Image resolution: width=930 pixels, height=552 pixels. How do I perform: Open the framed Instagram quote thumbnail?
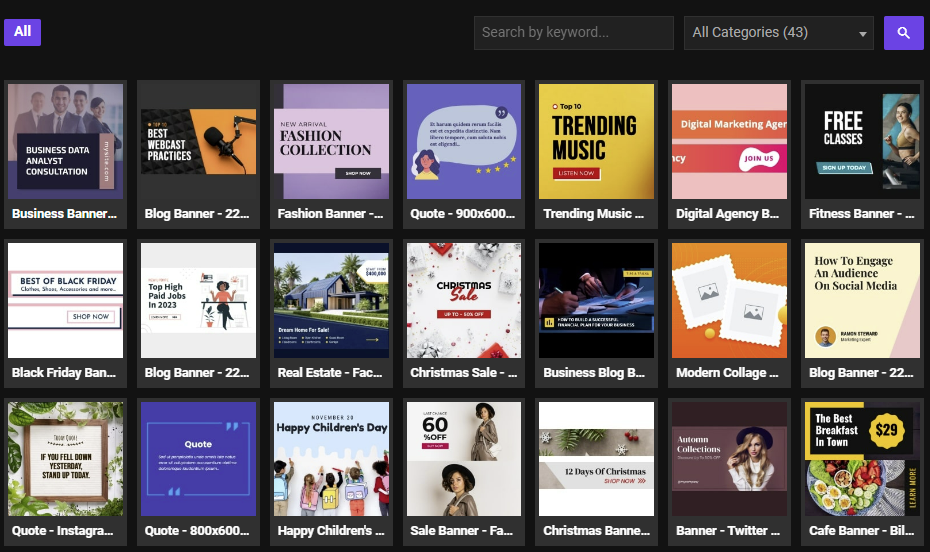65,459
